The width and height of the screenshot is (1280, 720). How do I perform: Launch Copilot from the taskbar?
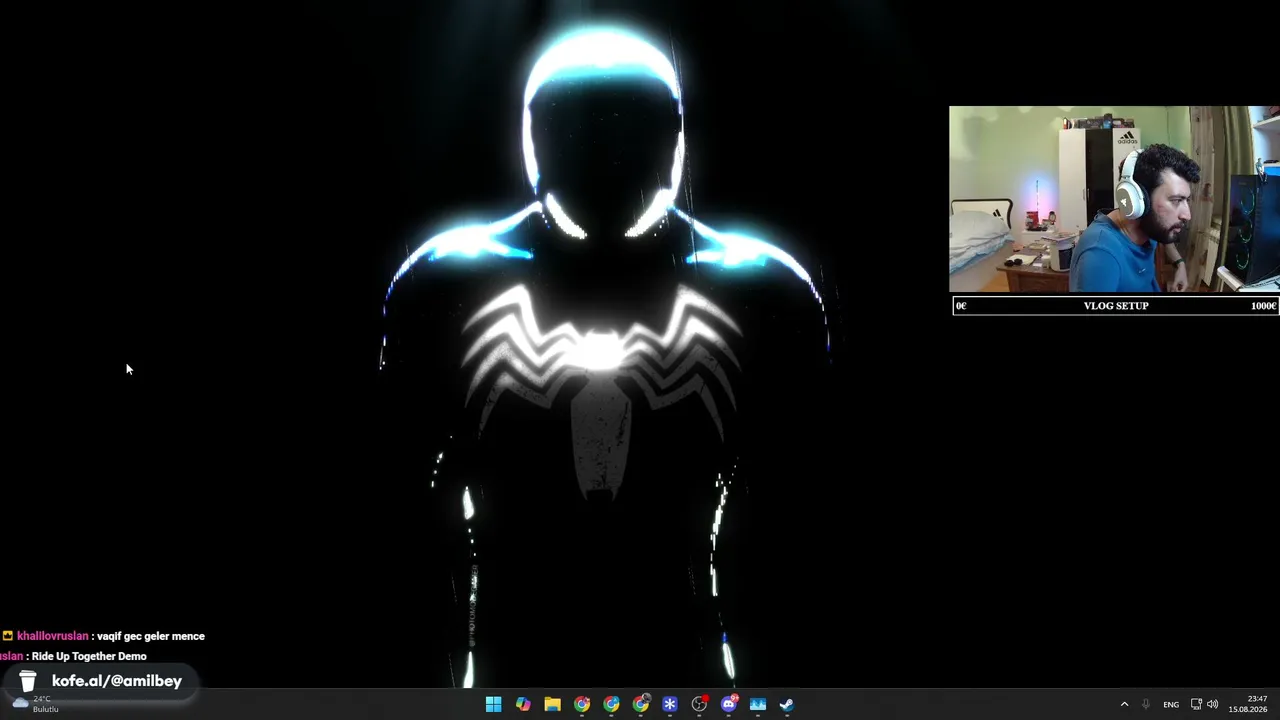(523, 704)
